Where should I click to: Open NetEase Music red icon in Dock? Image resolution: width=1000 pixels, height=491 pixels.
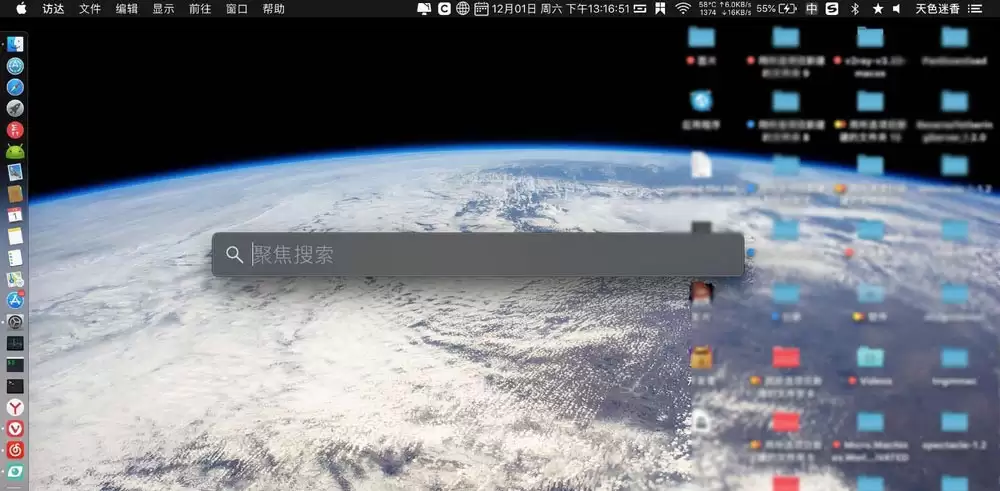coord(15,450)
